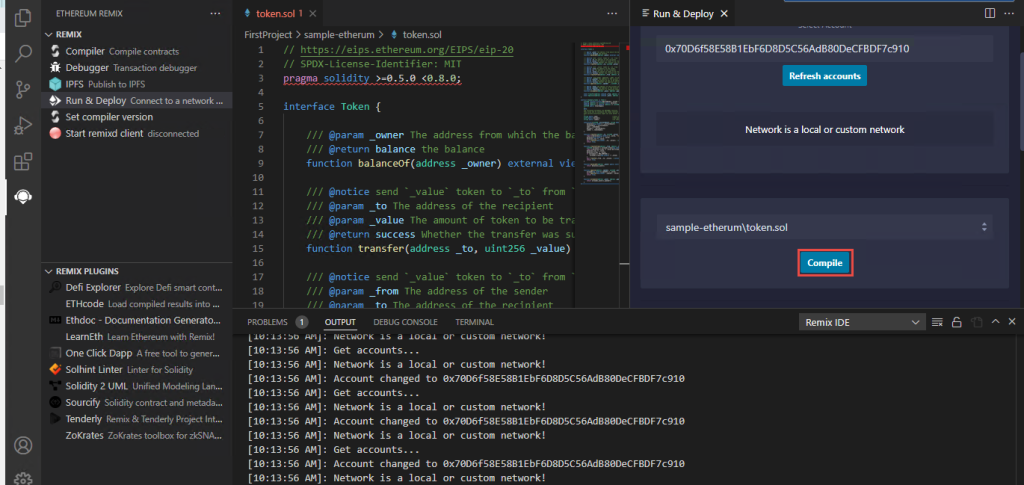Viewport: 1024px width, 485px height.
Task: Toggle the output scroll lock icon
Action: pyautogui.click(x=956, y=322)
